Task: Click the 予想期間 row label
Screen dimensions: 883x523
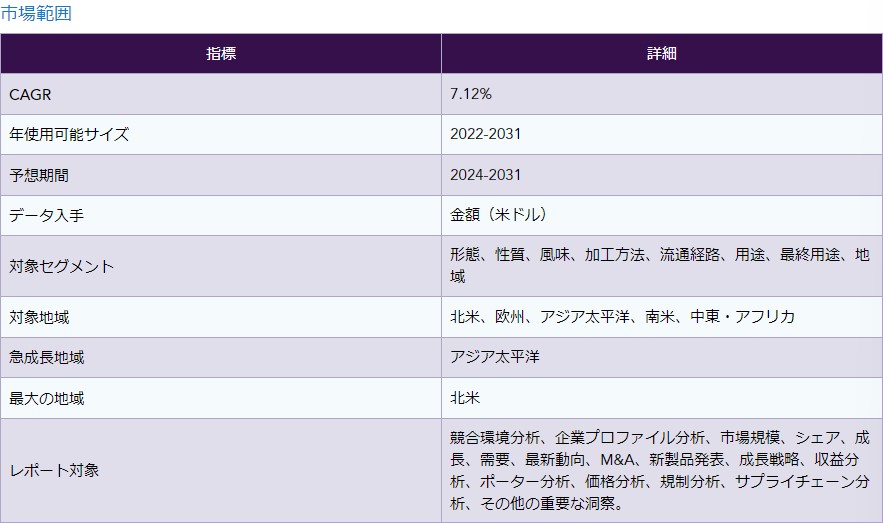Action: tap(39, 175)
